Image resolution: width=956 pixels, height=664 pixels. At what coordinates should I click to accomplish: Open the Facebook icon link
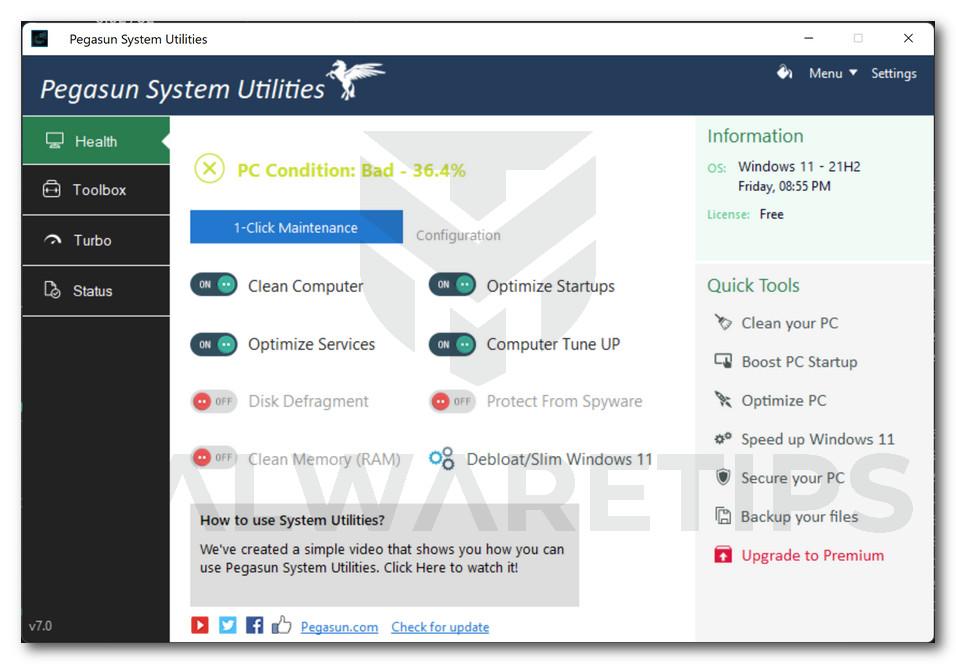(254, 625)
